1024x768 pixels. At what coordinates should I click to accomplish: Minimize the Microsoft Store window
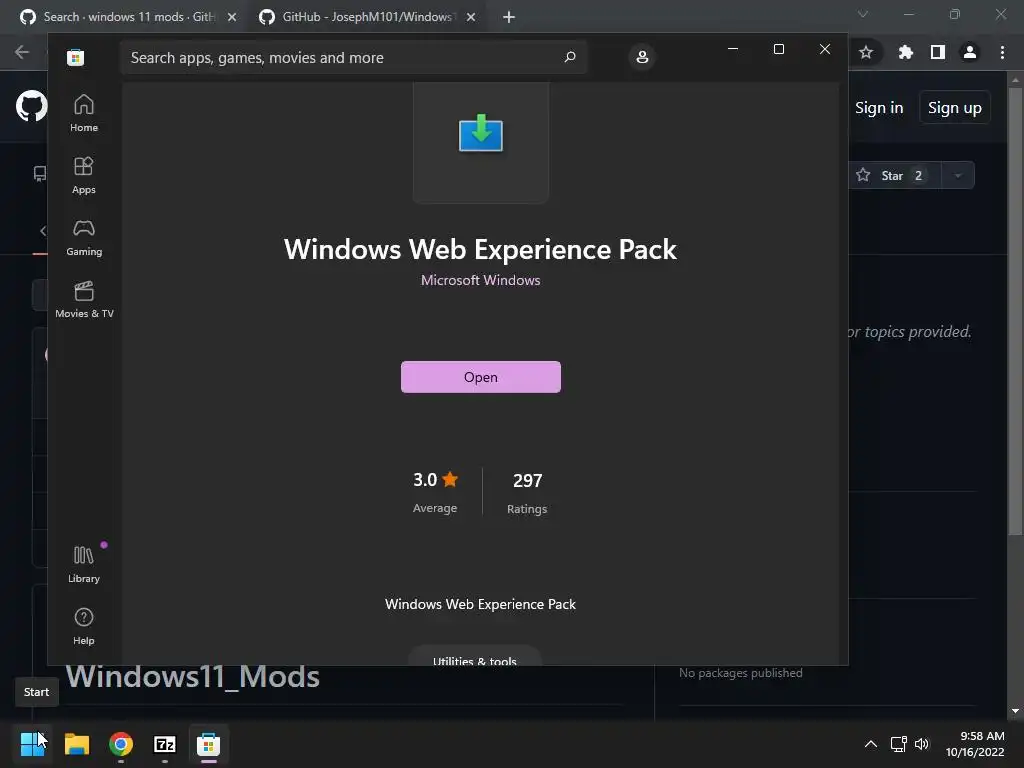733,49
